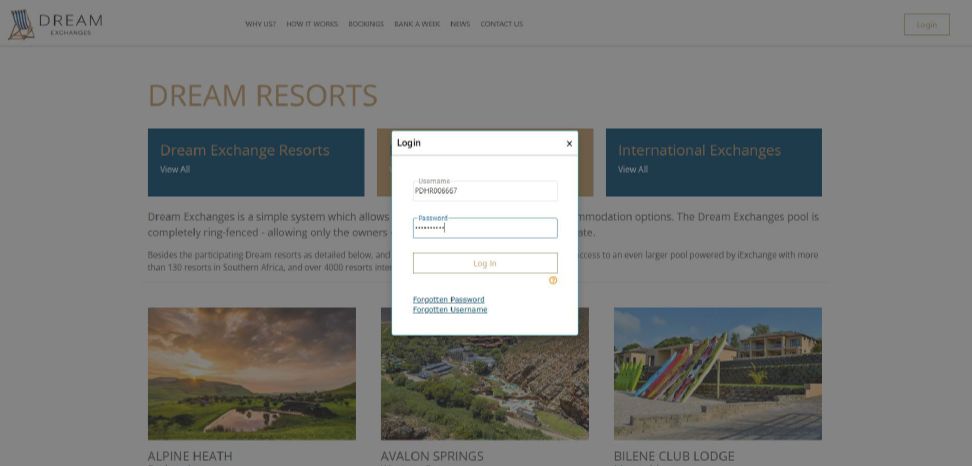Click the Login button in header
972x466 pixels.
click(926, 25)
